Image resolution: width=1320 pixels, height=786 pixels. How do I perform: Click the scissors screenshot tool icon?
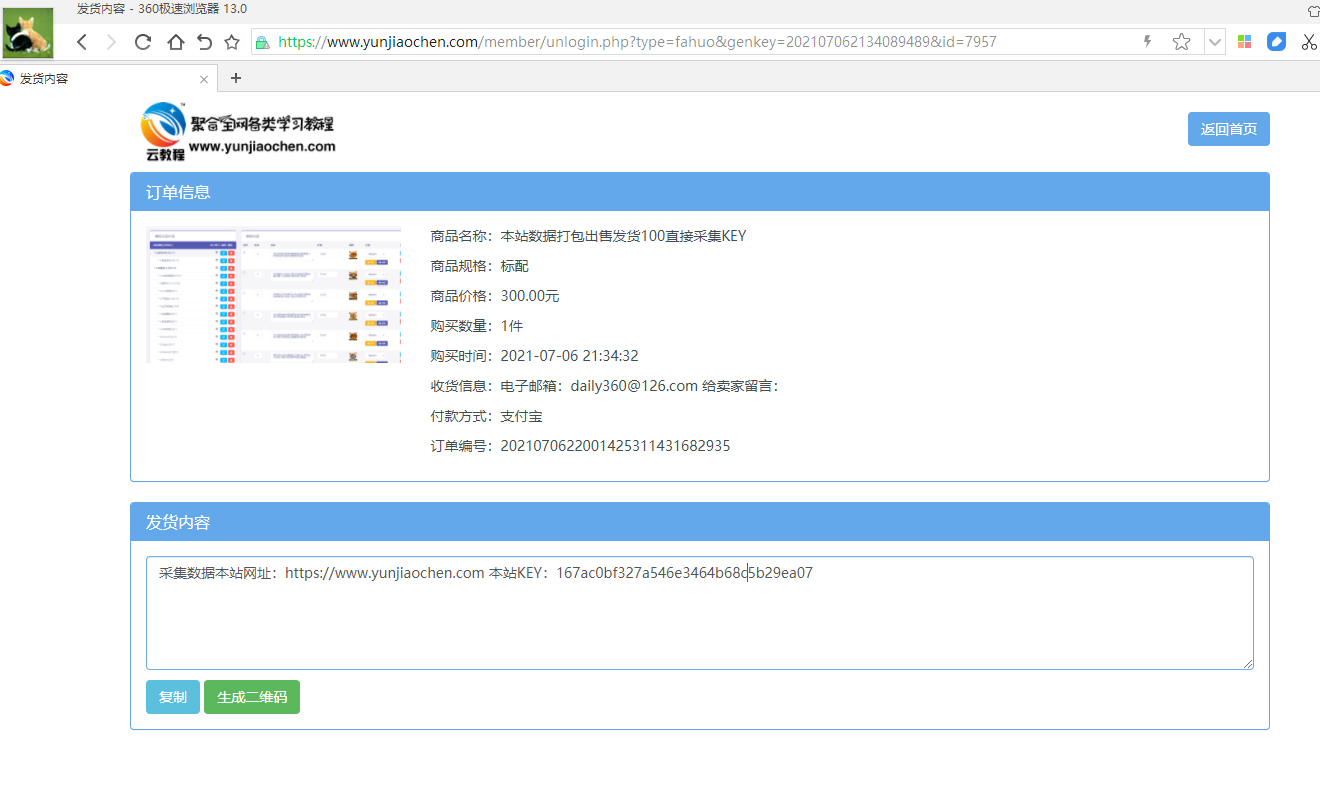tap(1308, 42)
